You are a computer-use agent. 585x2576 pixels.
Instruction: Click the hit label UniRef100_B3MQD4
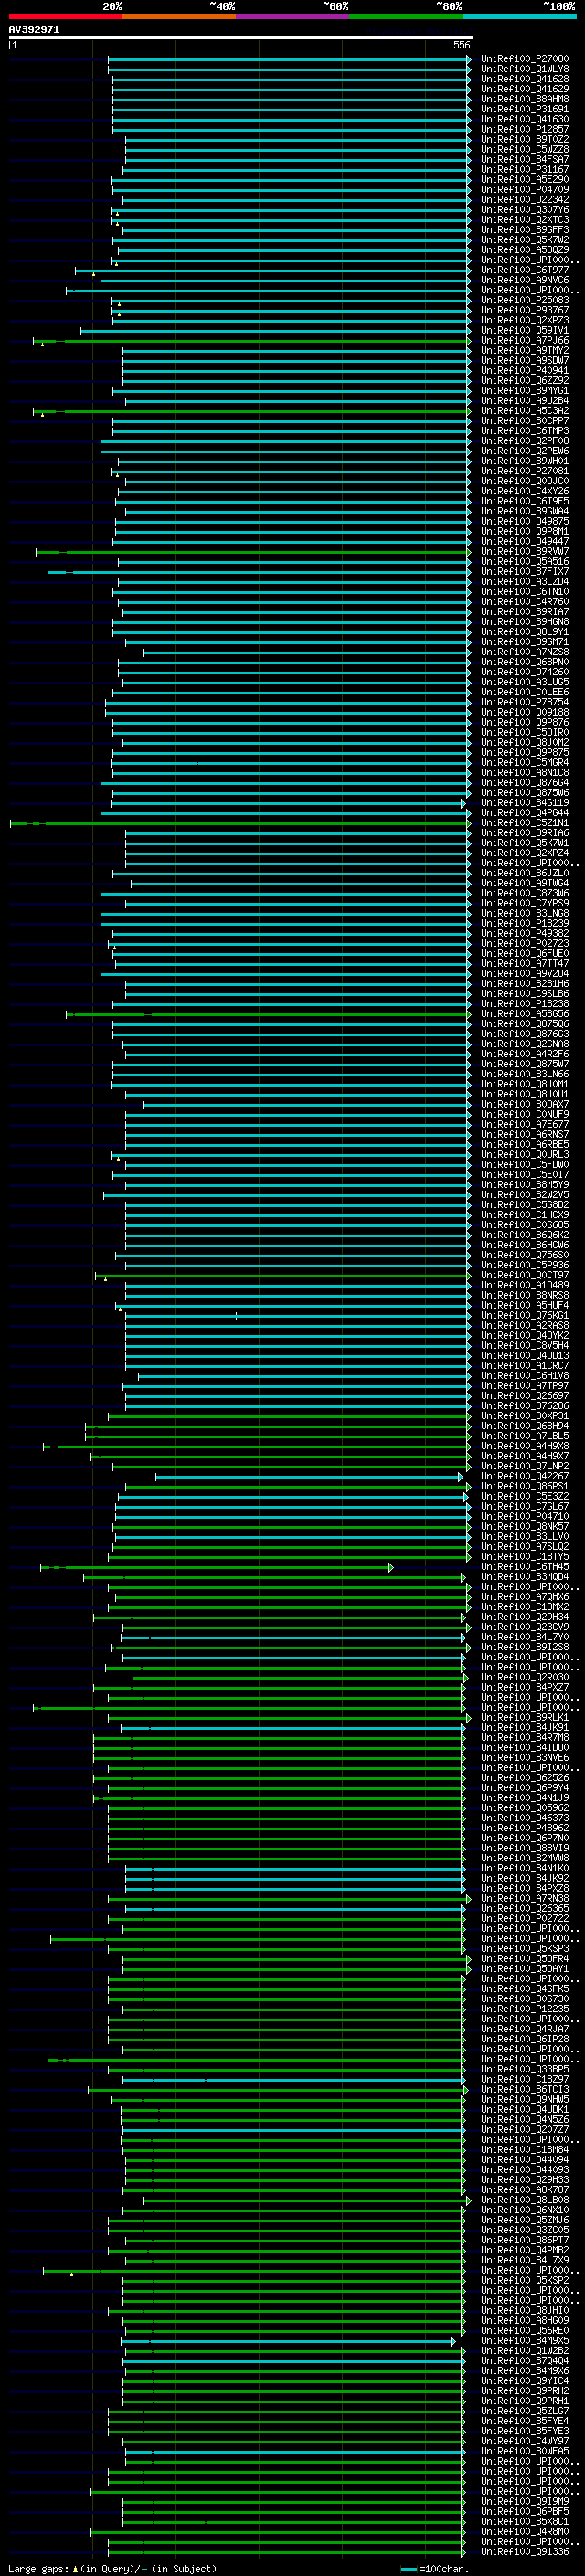coord(525,1577)
